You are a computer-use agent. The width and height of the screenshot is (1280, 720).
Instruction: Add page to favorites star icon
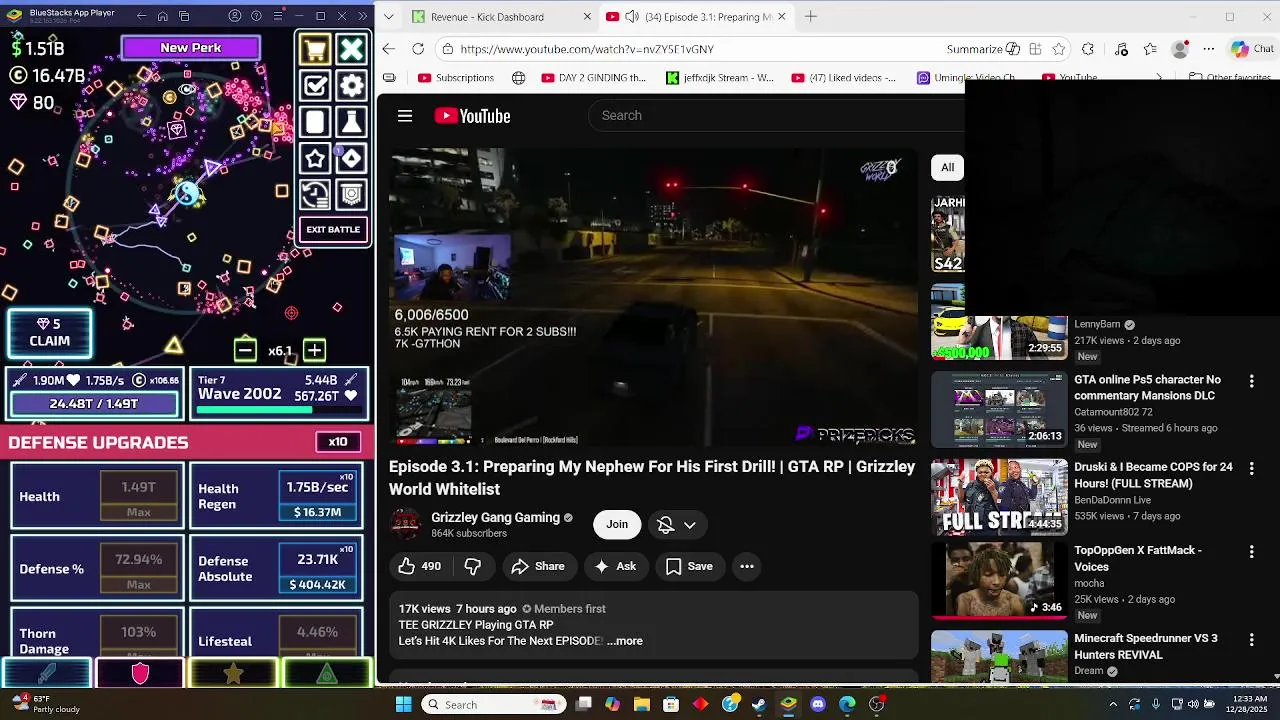click(x=1059, y=49)
